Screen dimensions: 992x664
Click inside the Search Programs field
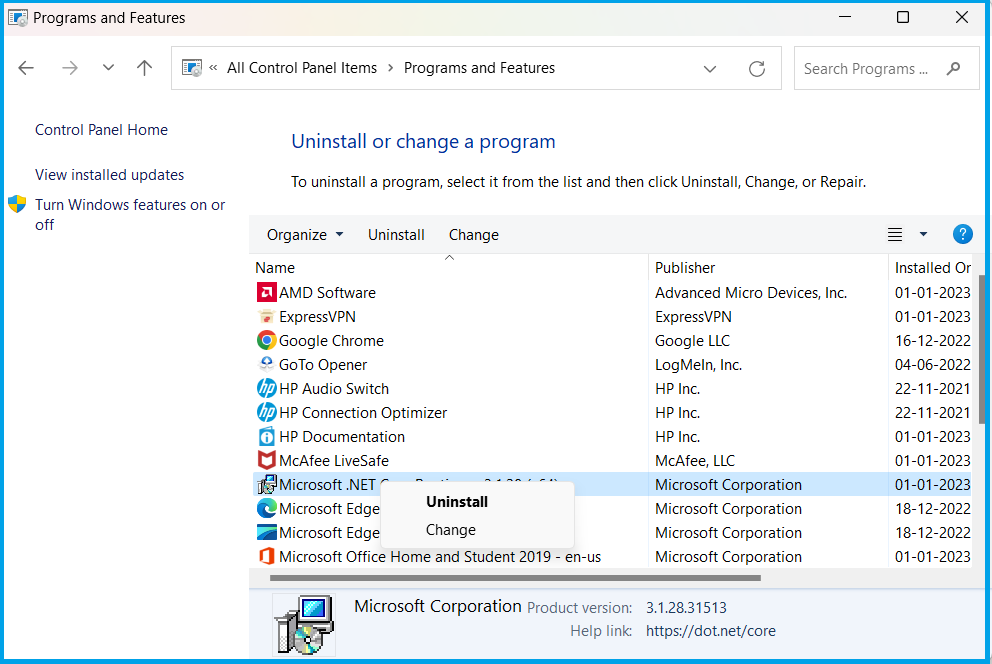click(870, 68)
